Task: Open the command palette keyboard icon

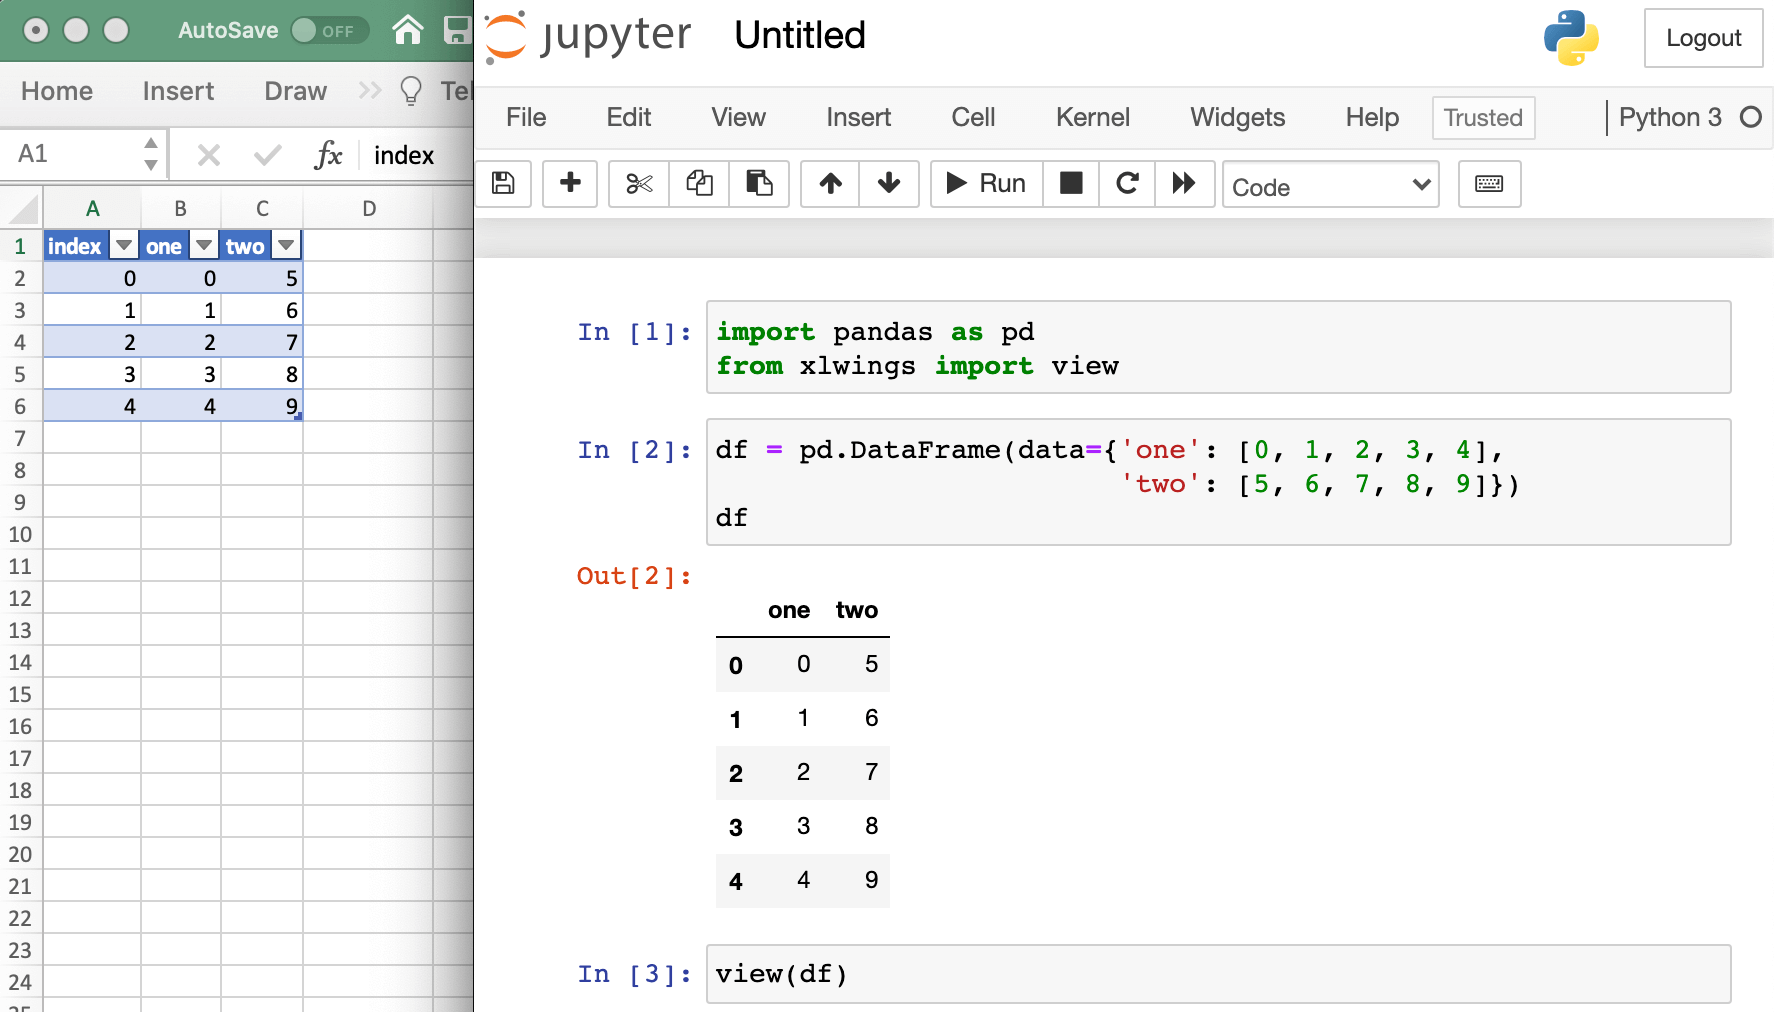Action: (1489, 184)
